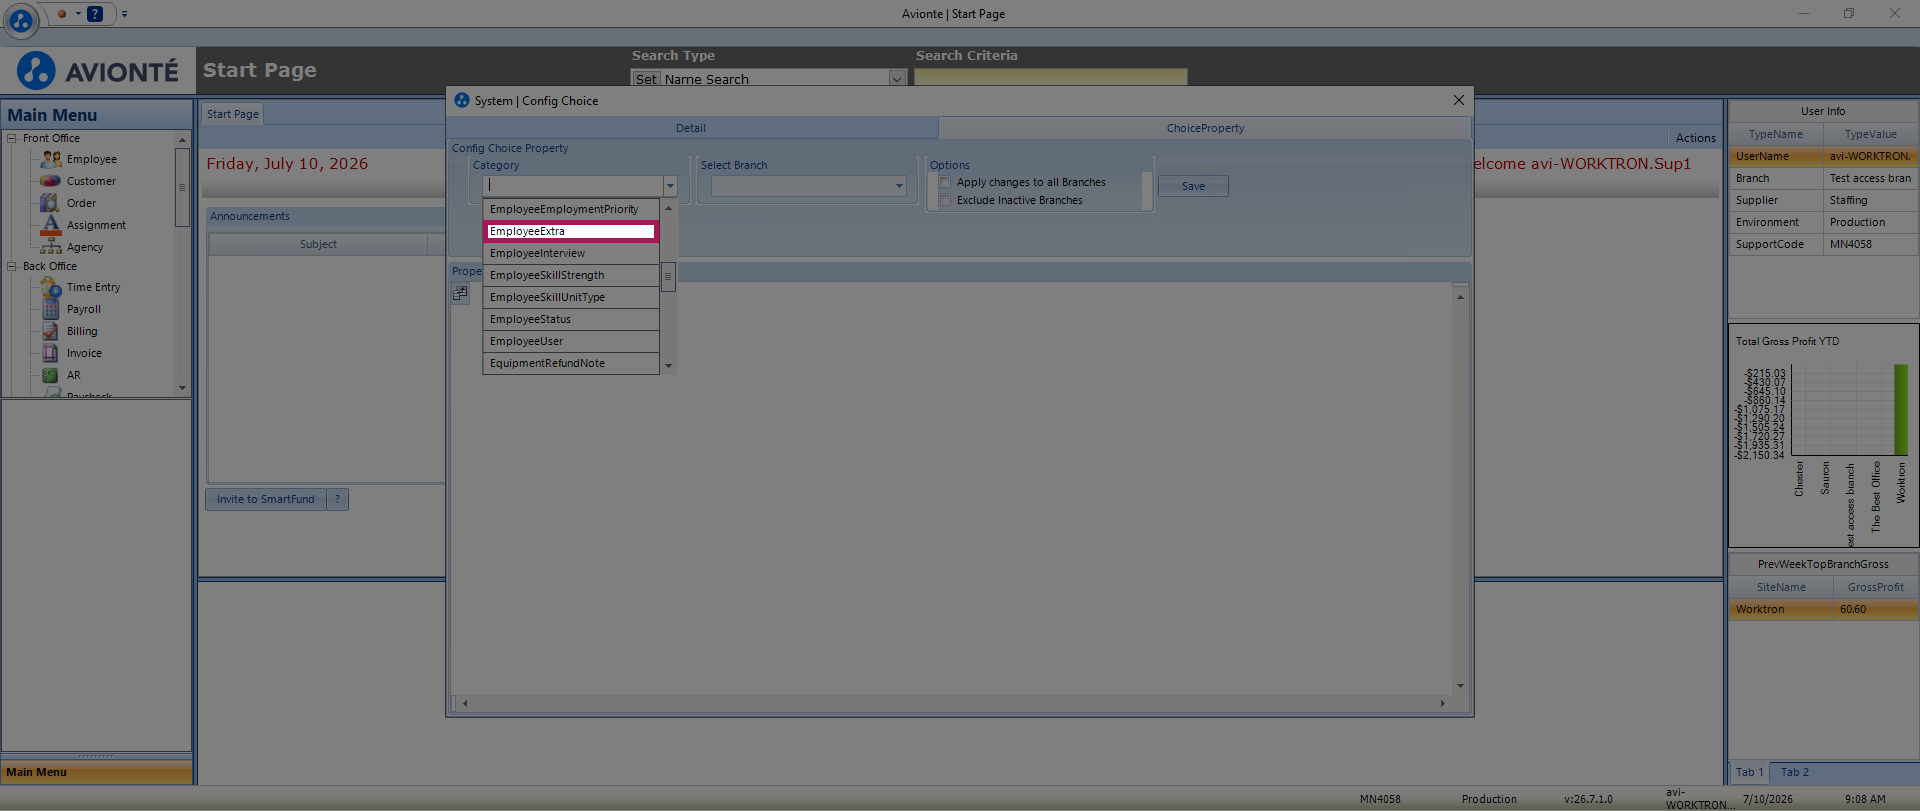Click the Avionte logo in the header
Image resolution: width=1920 pixels, height=811 pixels.
coord(98,71)
